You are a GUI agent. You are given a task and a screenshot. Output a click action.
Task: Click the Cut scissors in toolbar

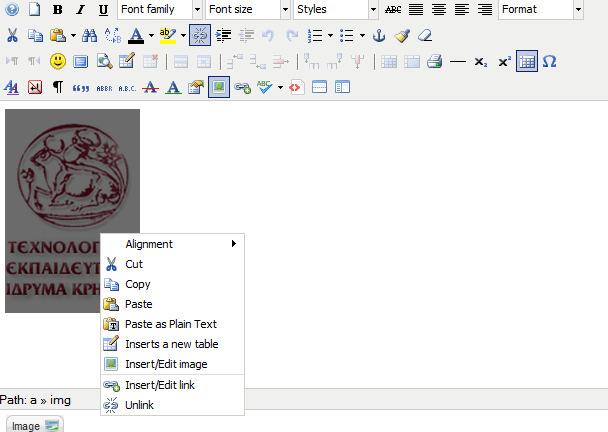coord(12,35)
